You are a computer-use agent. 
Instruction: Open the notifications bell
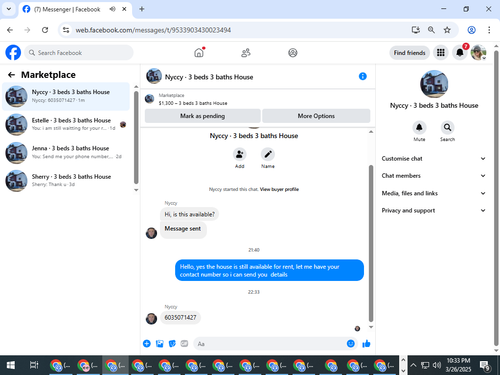tap(460, 53)
